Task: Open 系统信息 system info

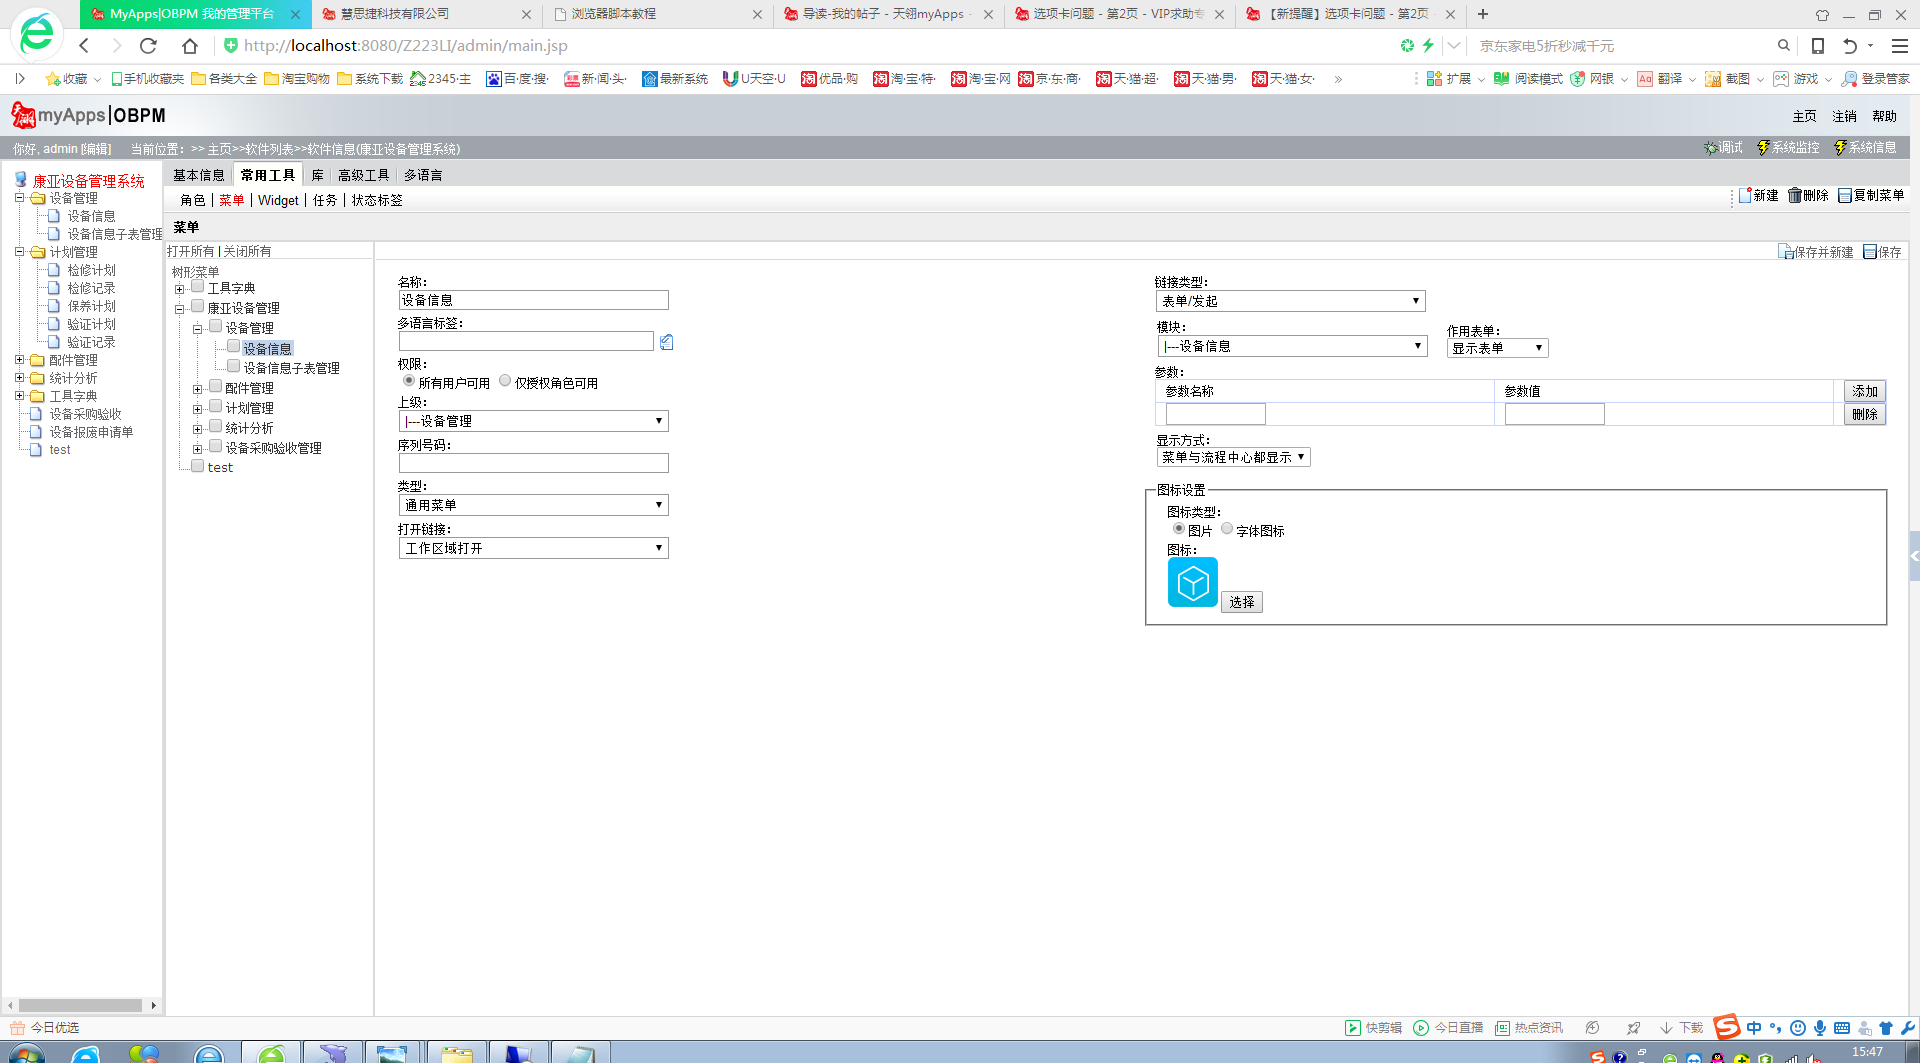Action: pos(1865,148)
